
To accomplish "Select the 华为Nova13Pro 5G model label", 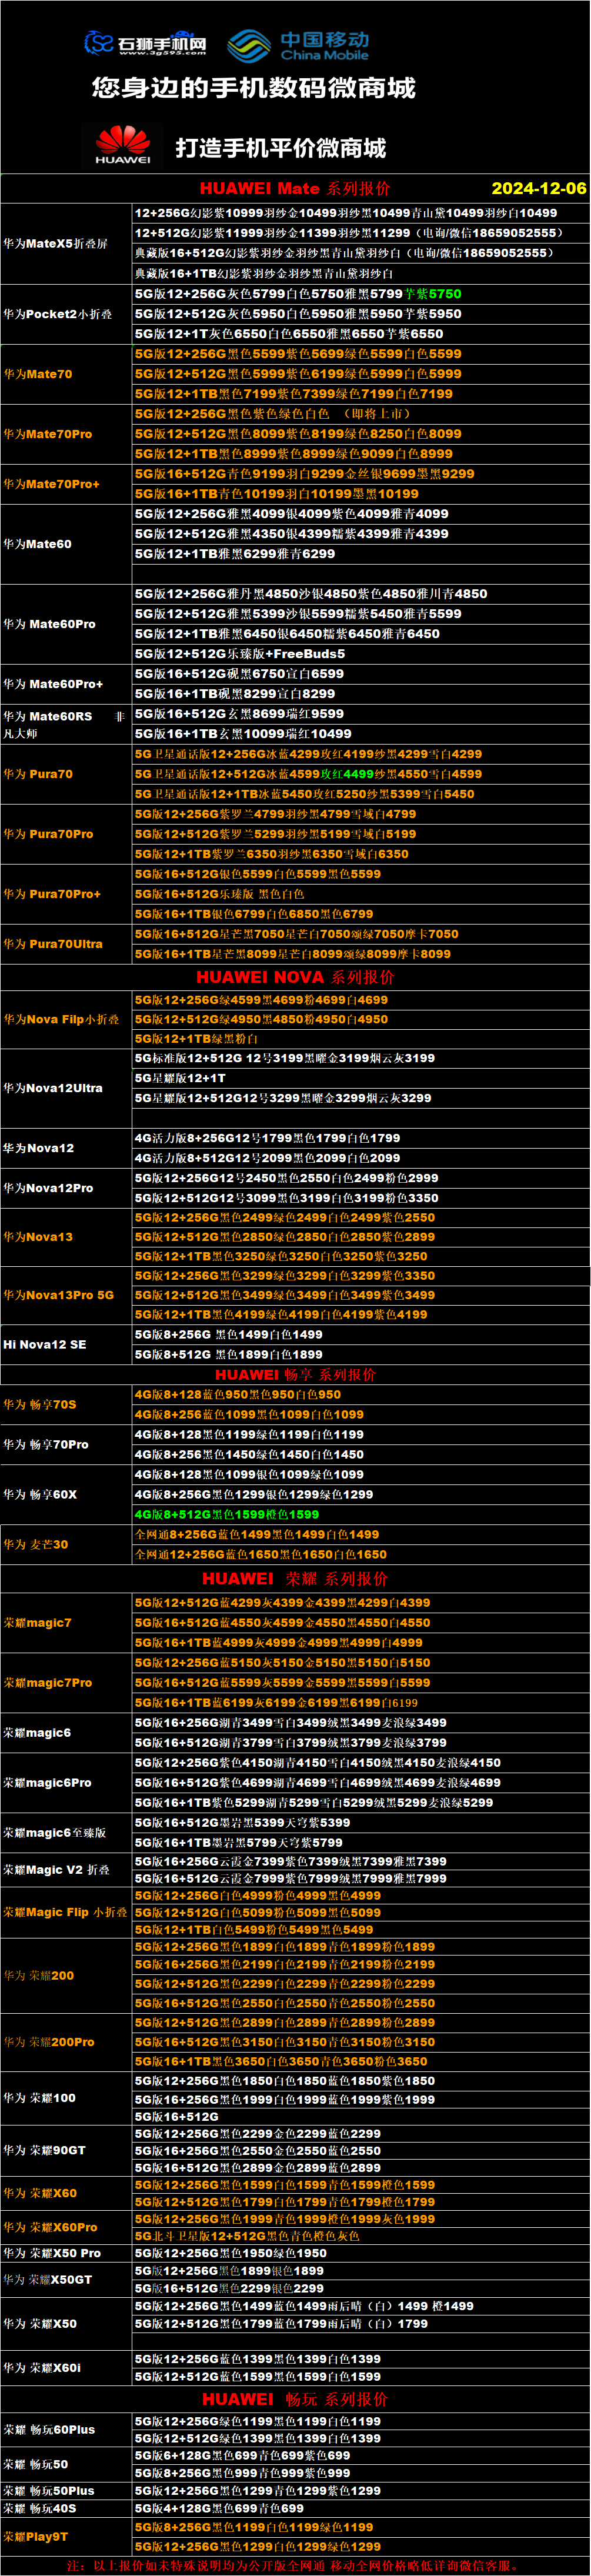I will pyautogui.click(x=58, y=1295).
